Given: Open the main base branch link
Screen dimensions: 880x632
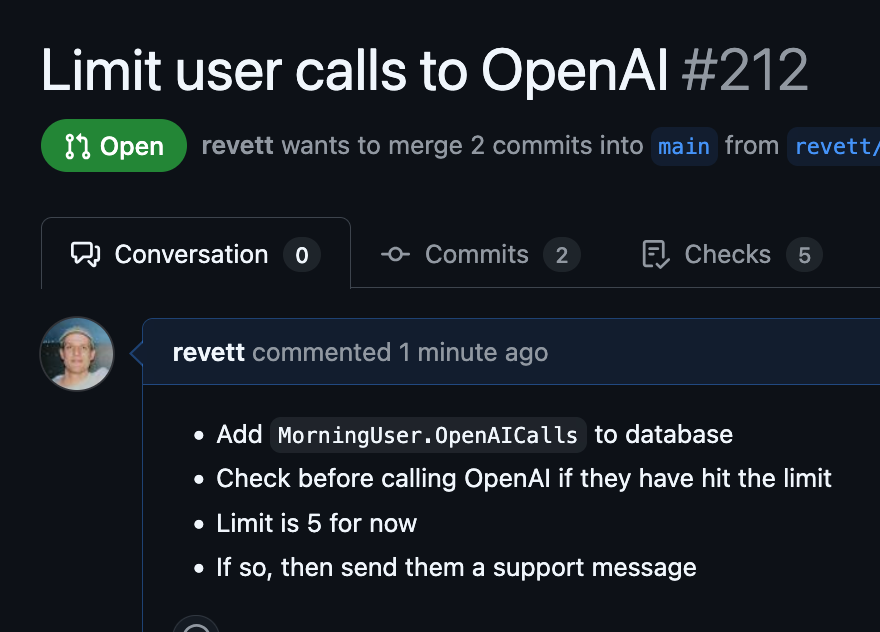Looking at the screenshot, I should coord(684,146).
